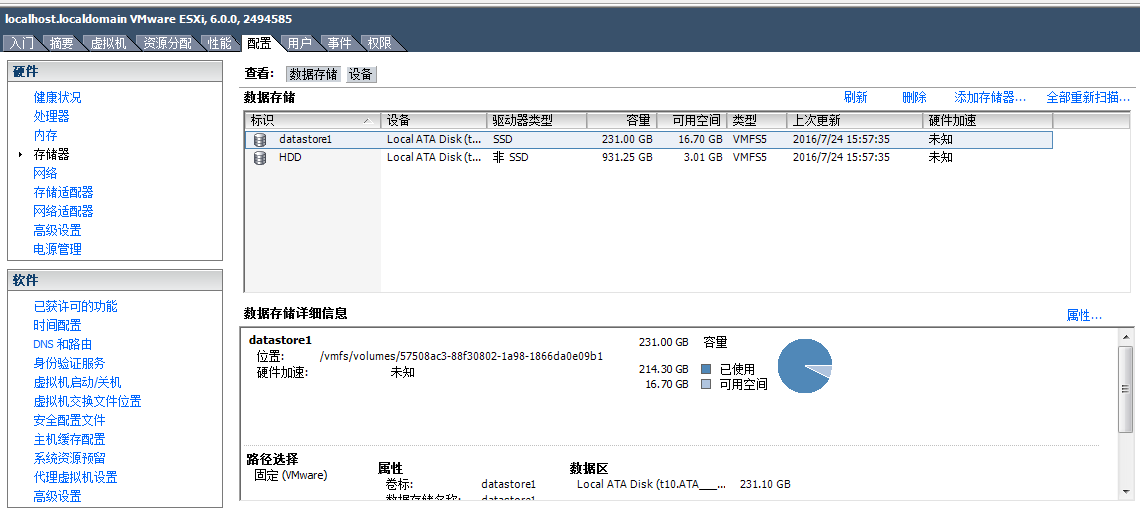Open DNS 和路由 settings

pyautogui.click(x=63, y=344)
